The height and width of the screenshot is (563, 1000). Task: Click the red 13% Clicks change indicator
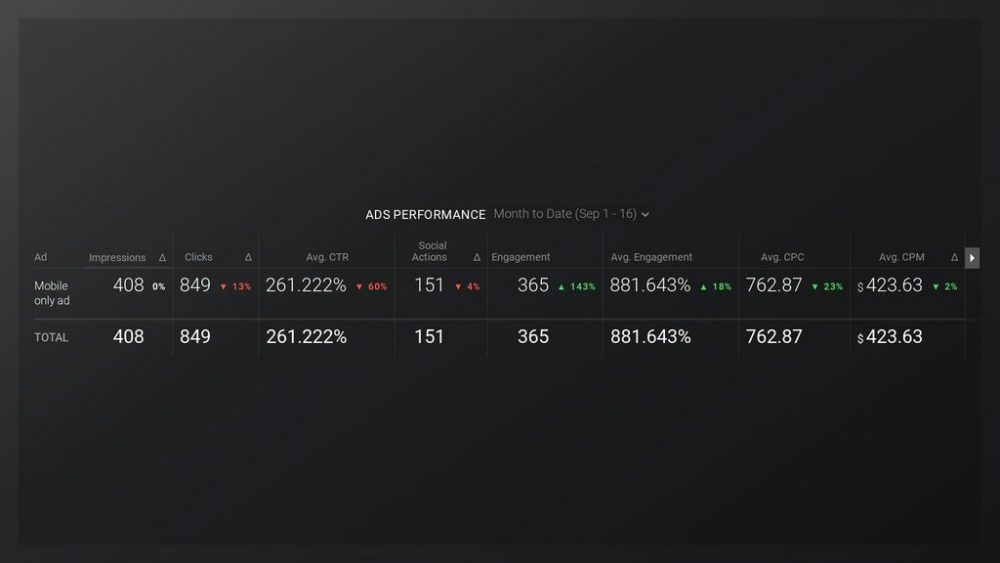(x=236, y=287)
